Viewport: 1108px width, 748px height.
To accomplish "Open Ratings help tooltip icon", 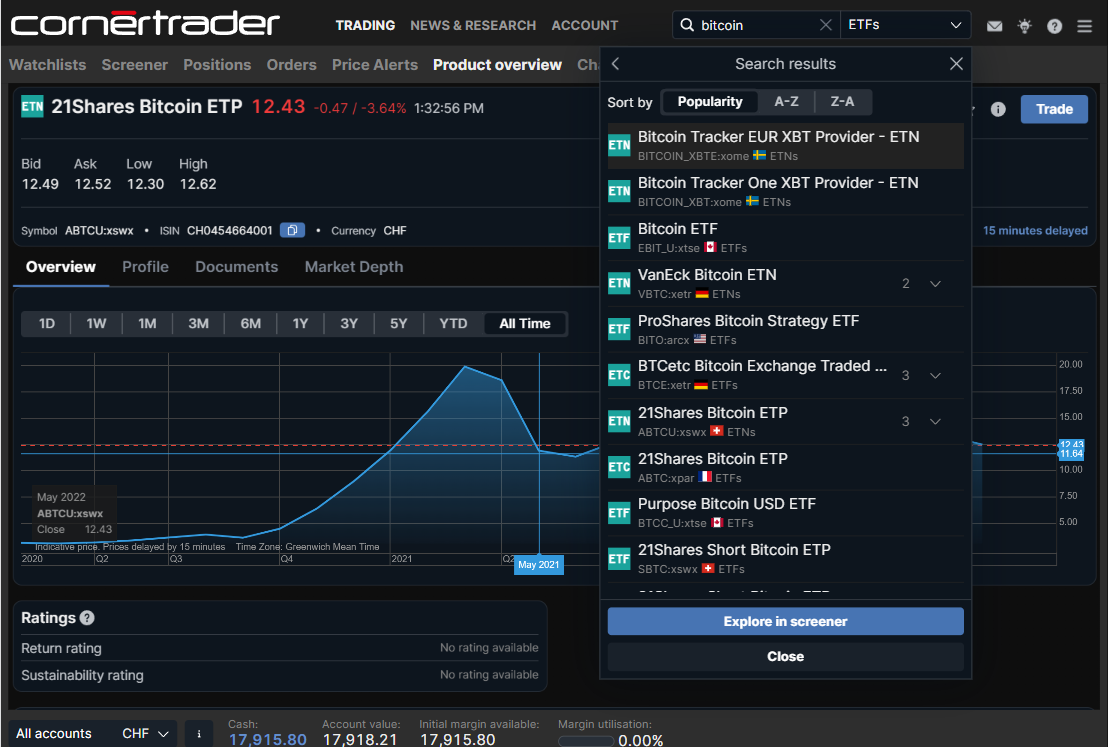I will click(87, 618).
